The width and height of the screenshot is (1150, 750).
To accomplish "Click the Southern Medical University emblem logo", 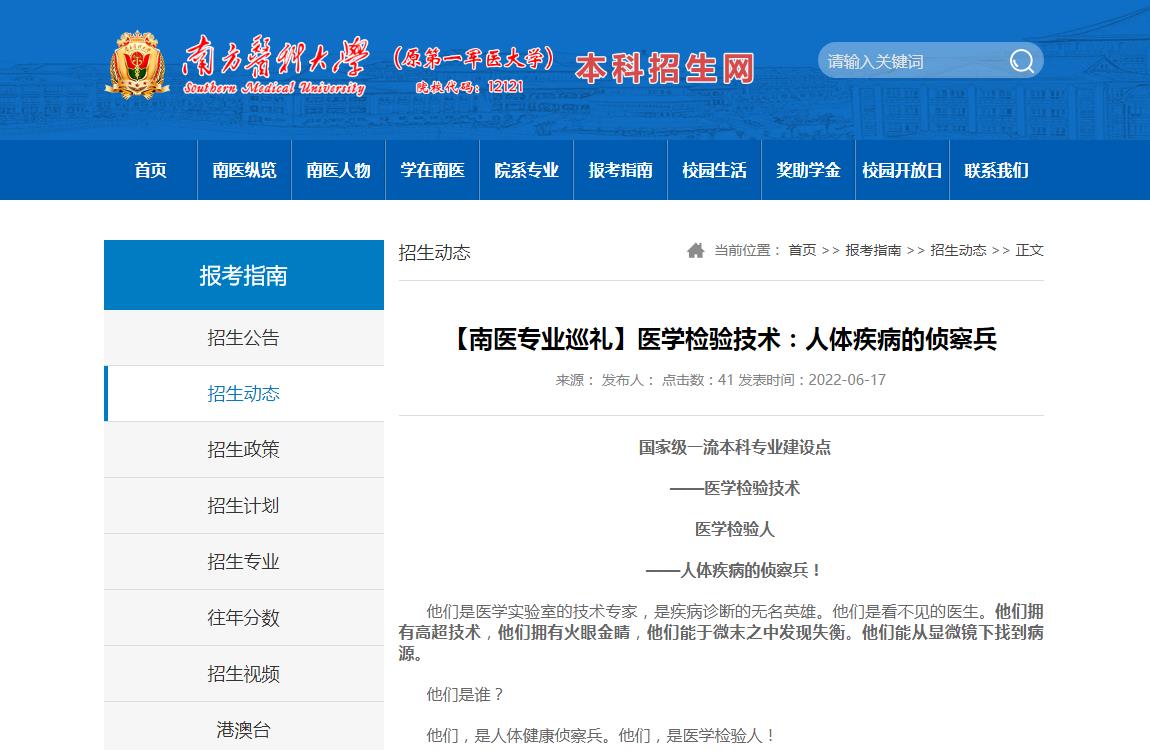I will (x=137, y=65).
